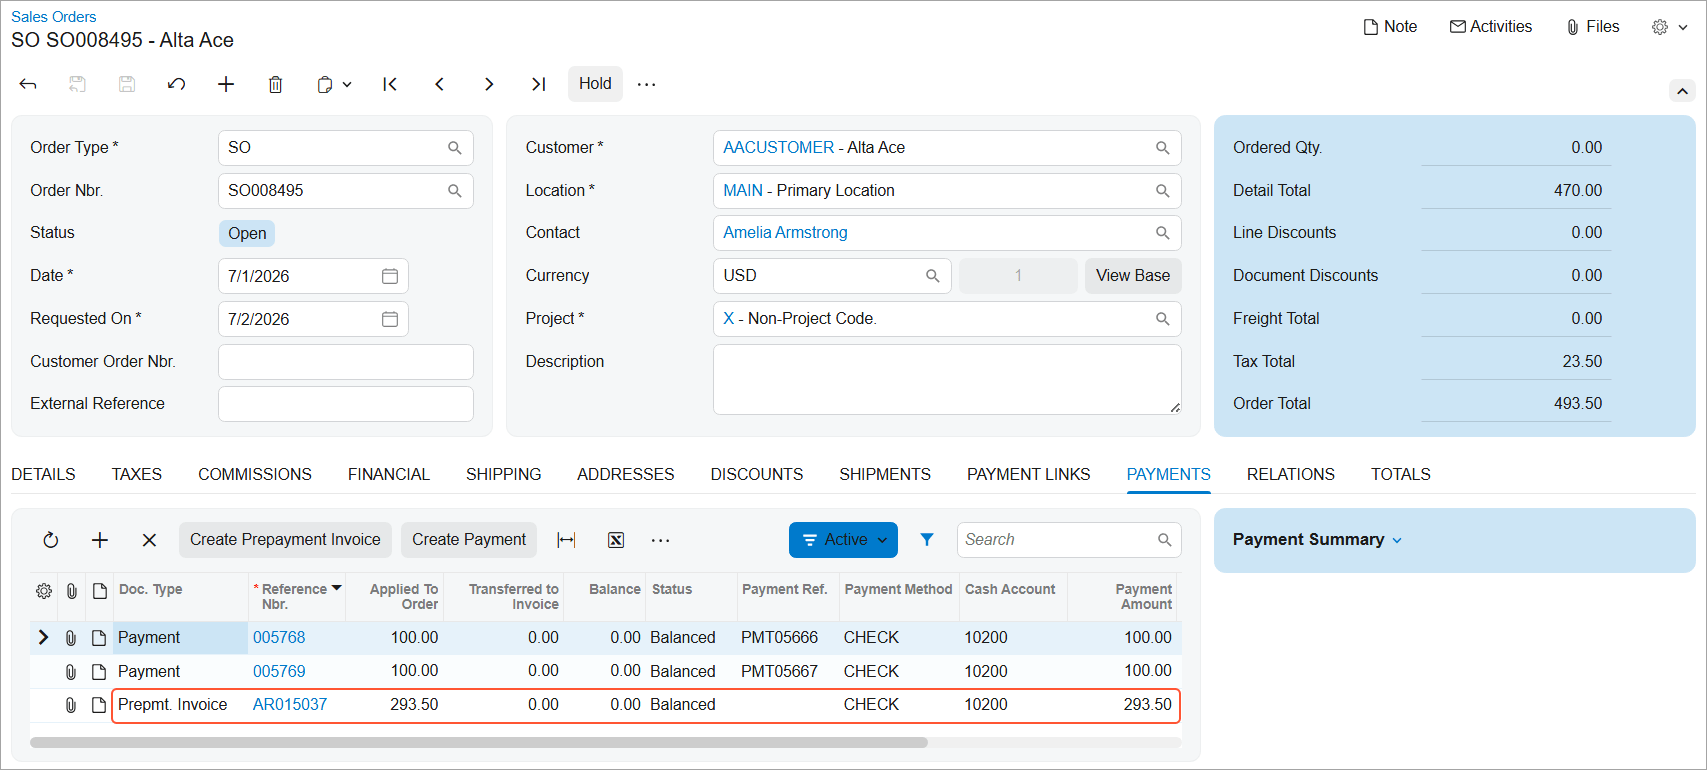
Task: Expand the 005768 payment row chevron
Action: tap(43, 638)
